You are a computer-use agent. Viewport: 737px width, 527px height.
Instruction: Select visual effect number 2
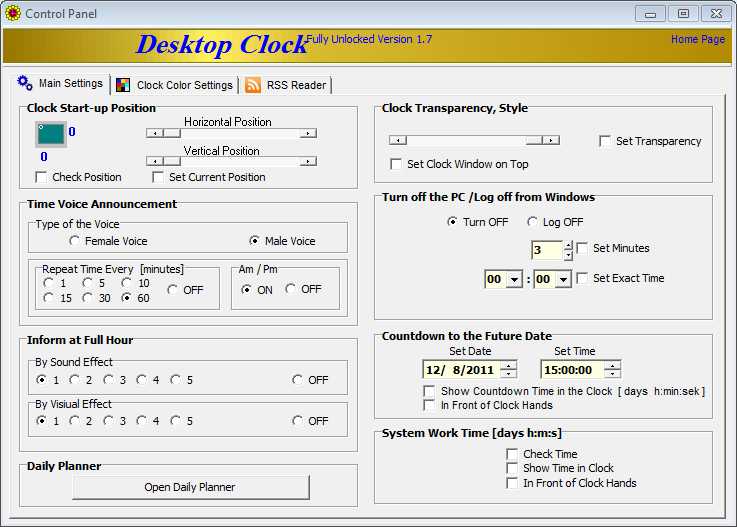74,420
